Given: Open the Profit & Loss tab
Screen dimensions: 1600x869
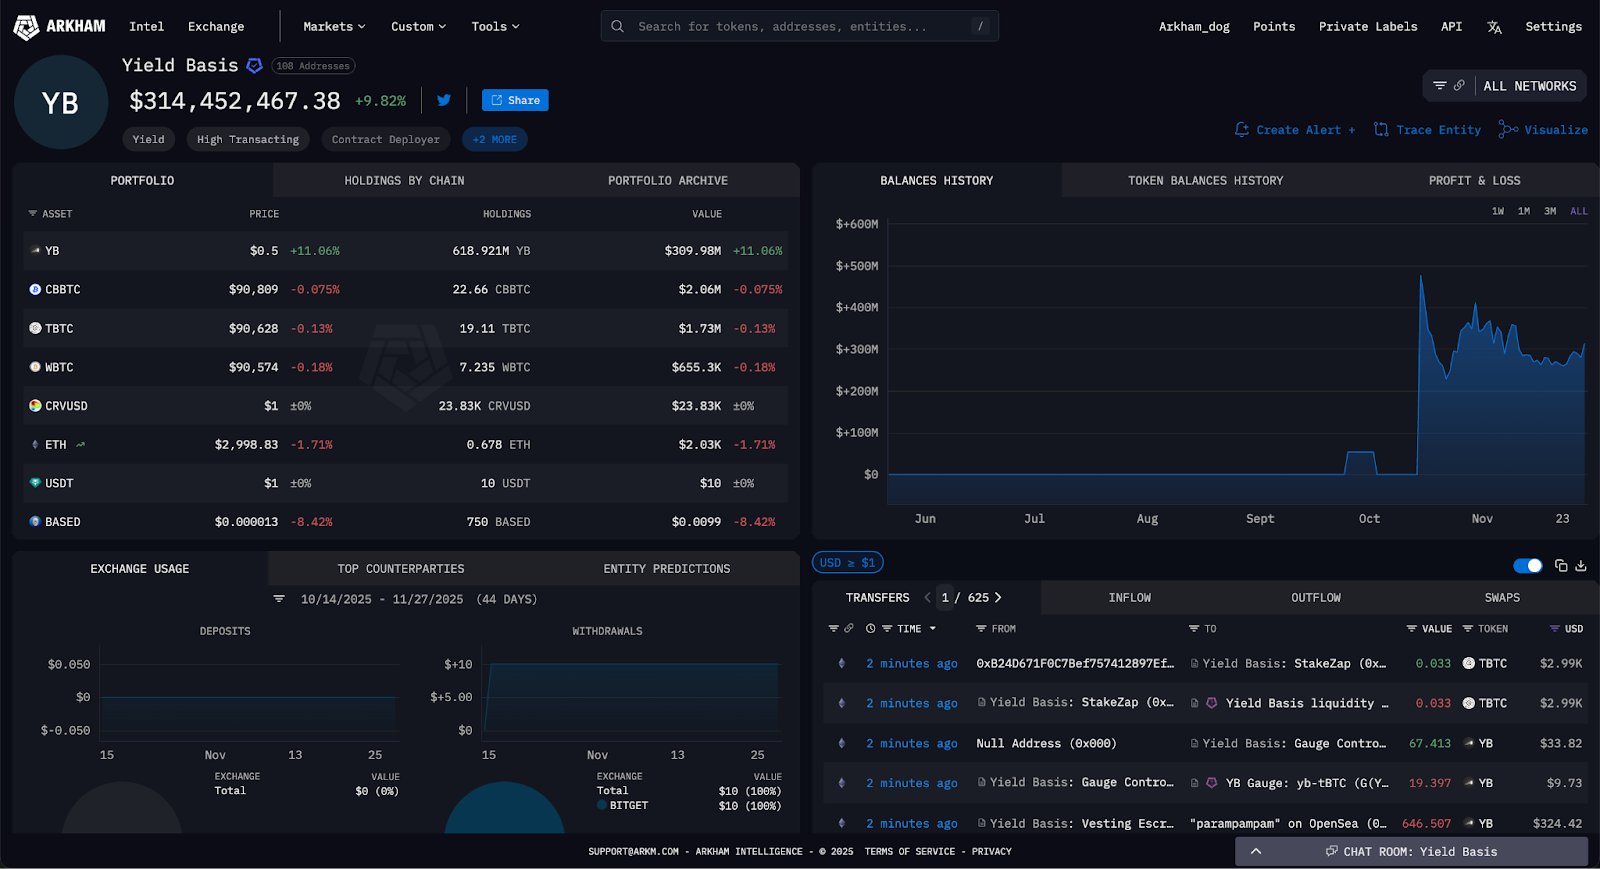Looking at the screenshot, I should pyautogui.click(x=1474, y=181).
